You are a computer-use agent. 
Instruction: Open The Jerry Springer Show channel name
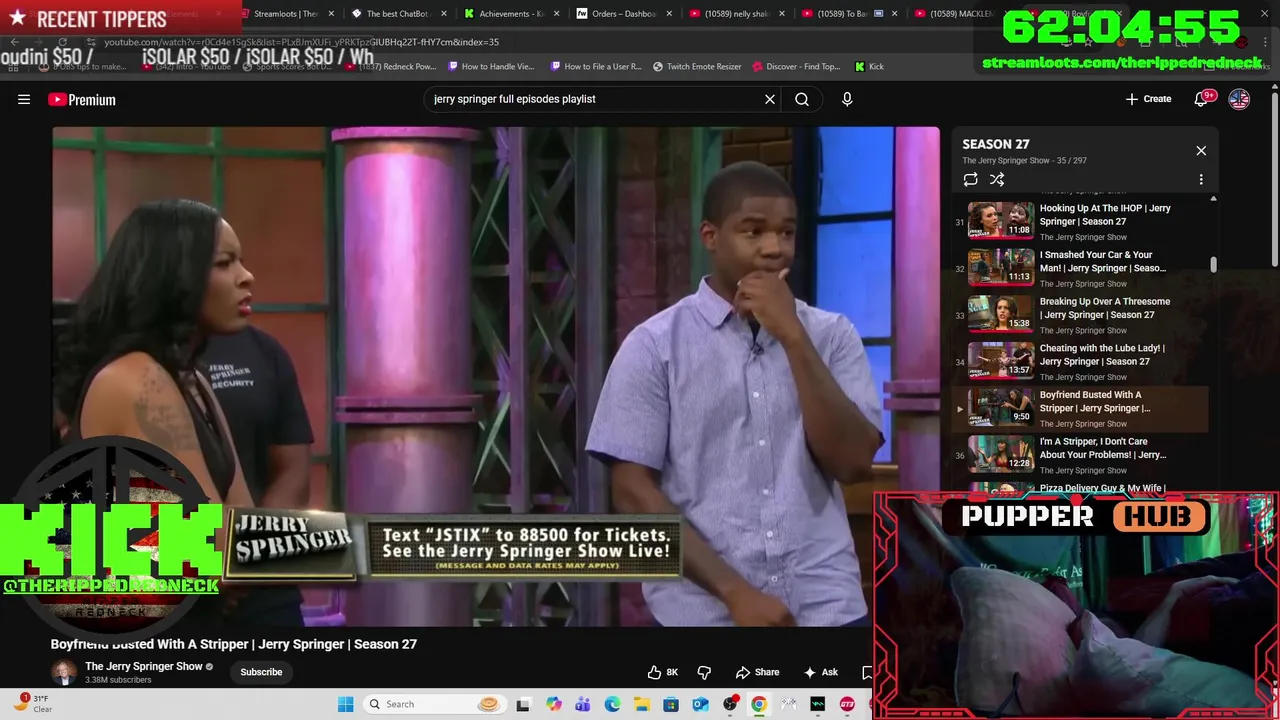click(144, 666)
